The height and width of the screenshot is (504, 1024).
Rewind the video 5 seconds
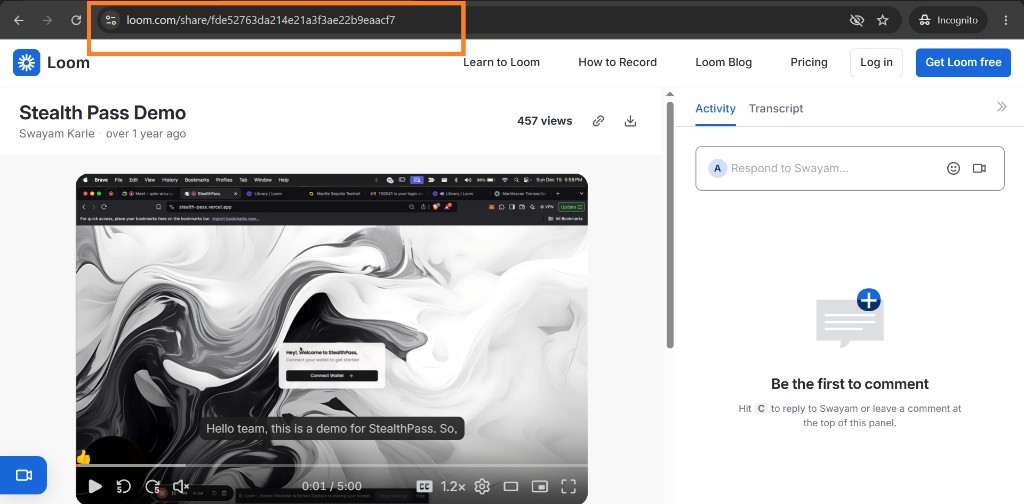(123, 486)
